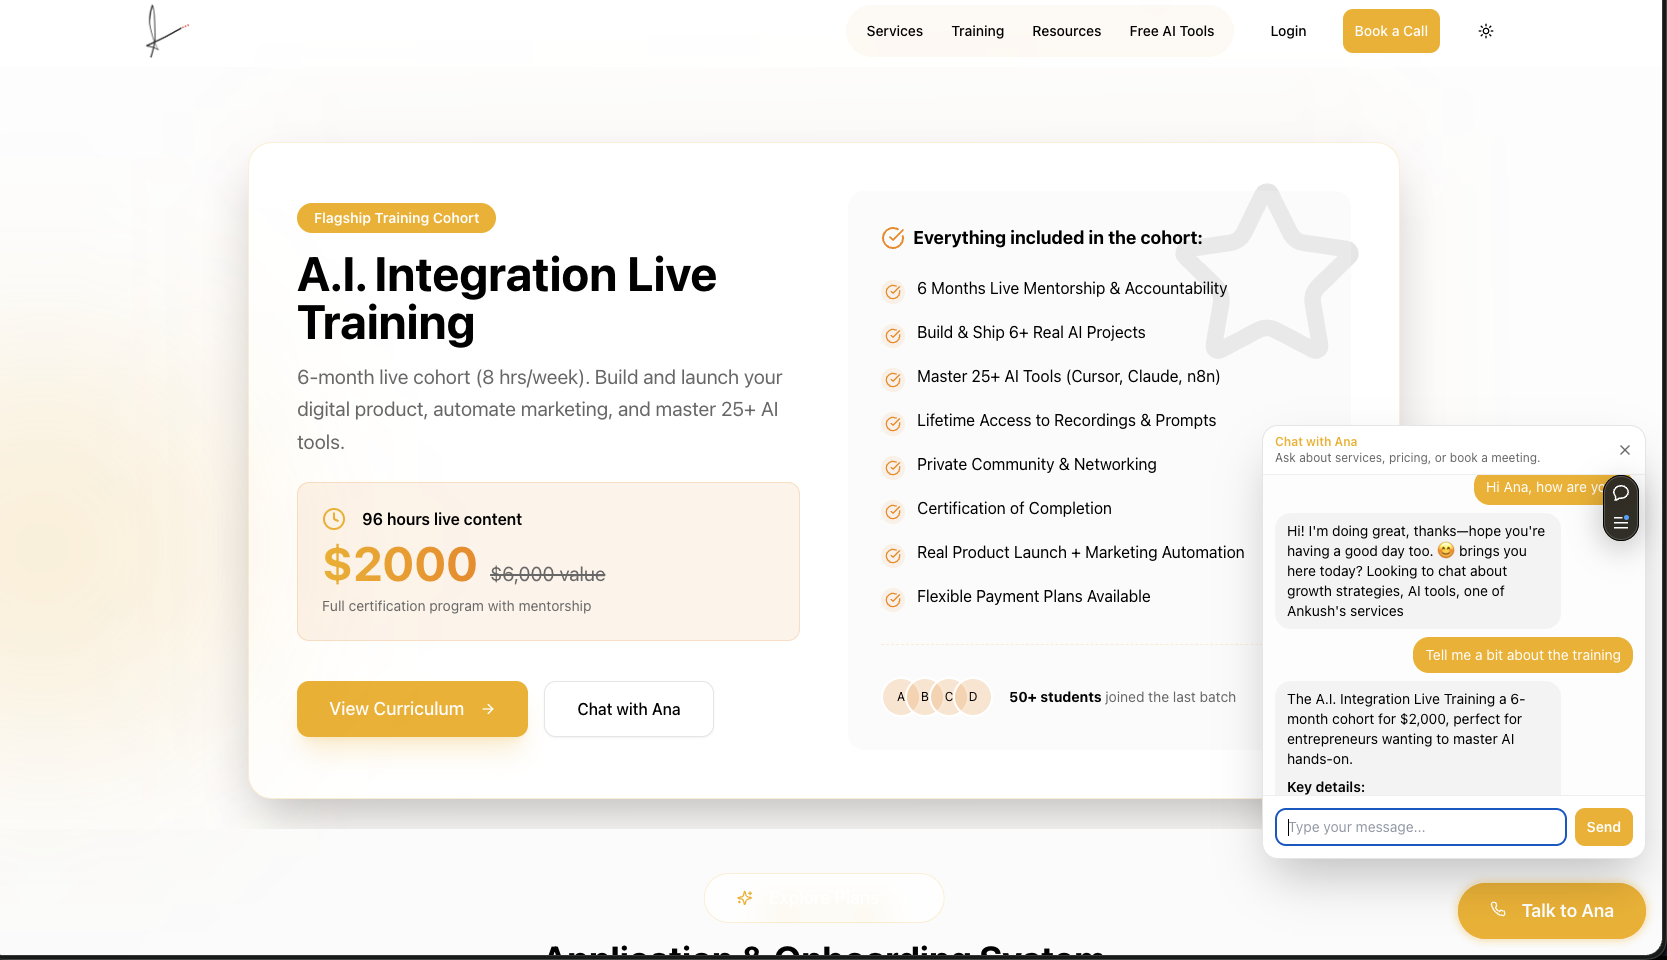
Task: Expand the Resources menu
Action: coord(1066,31)
